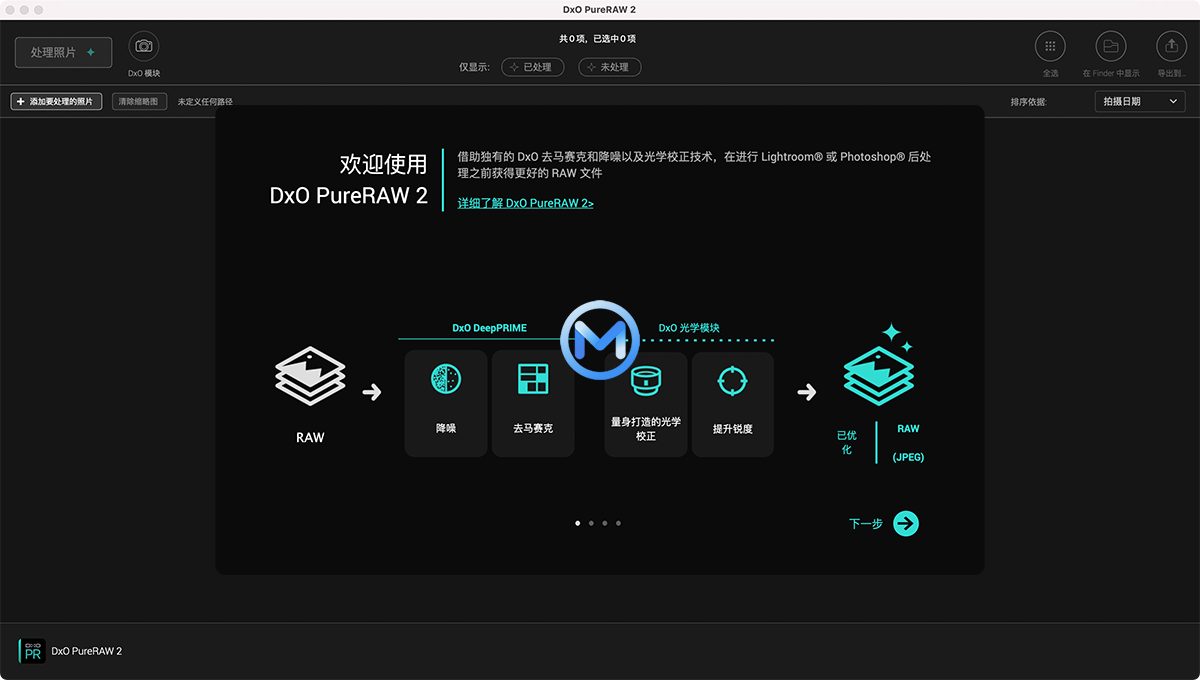Select the fourth page indicator dot
Image resolution: width=1200 pixels, height=680 pixels.
click(x=618, y=523)
